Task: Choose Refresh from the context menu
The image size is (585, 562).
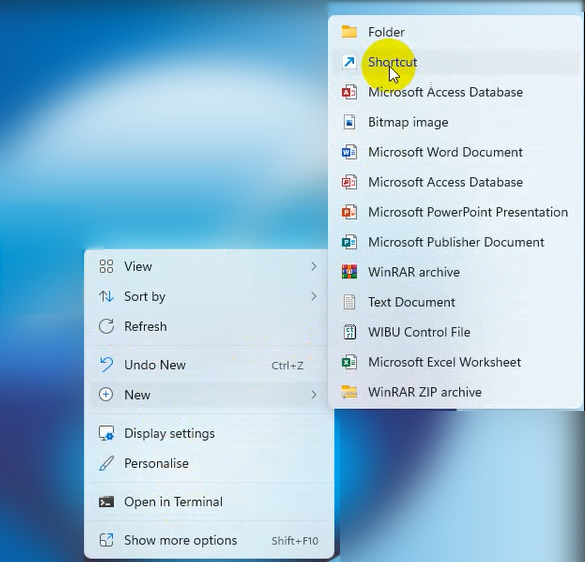Action: (x=209, y=326)
